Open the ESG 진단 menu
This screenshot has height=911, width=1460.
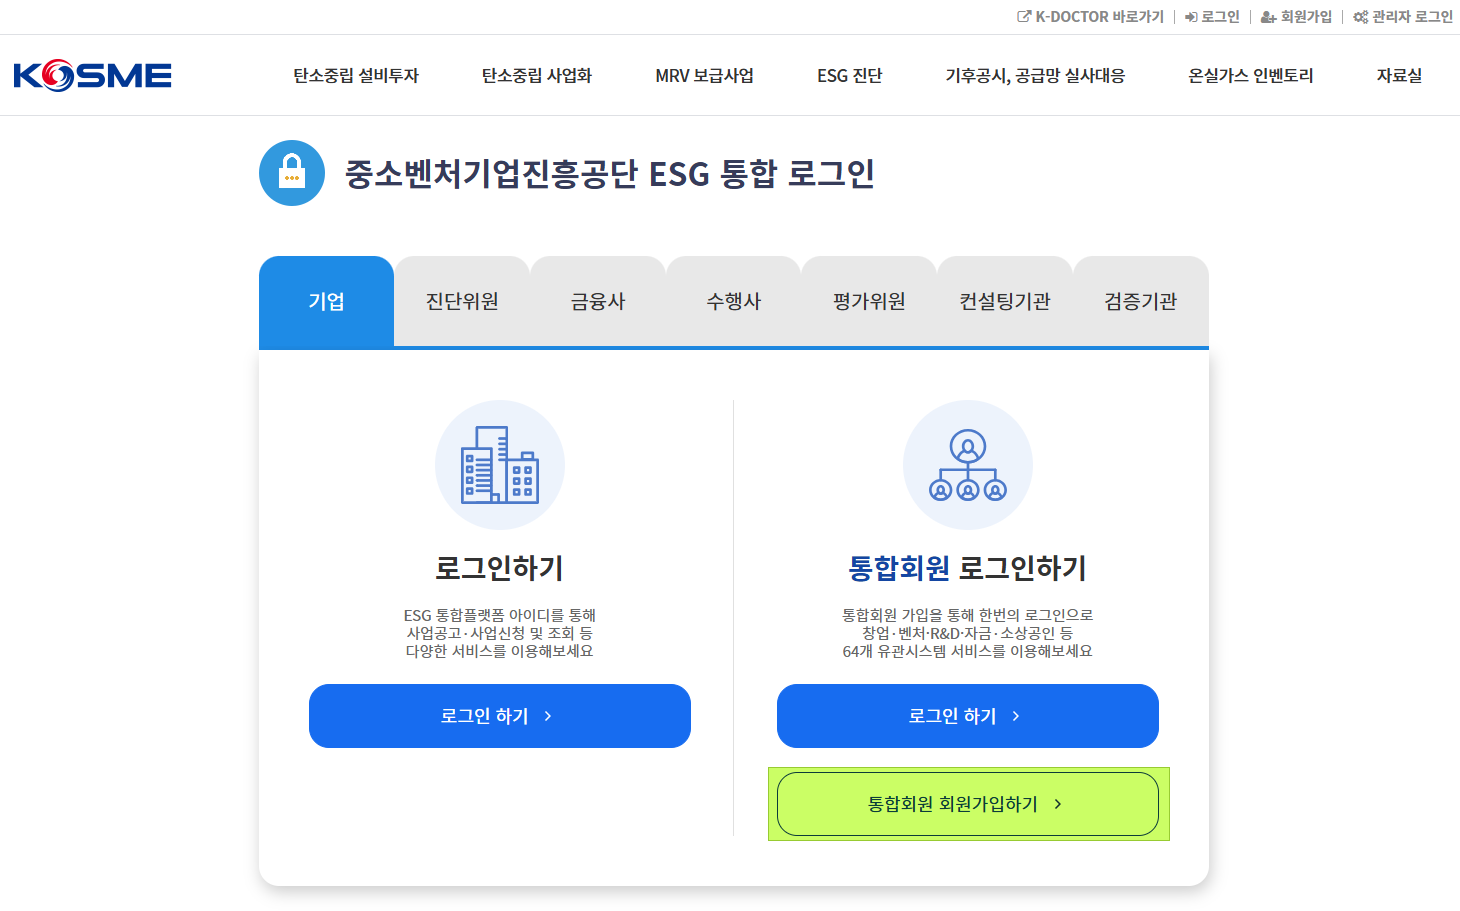850,76
